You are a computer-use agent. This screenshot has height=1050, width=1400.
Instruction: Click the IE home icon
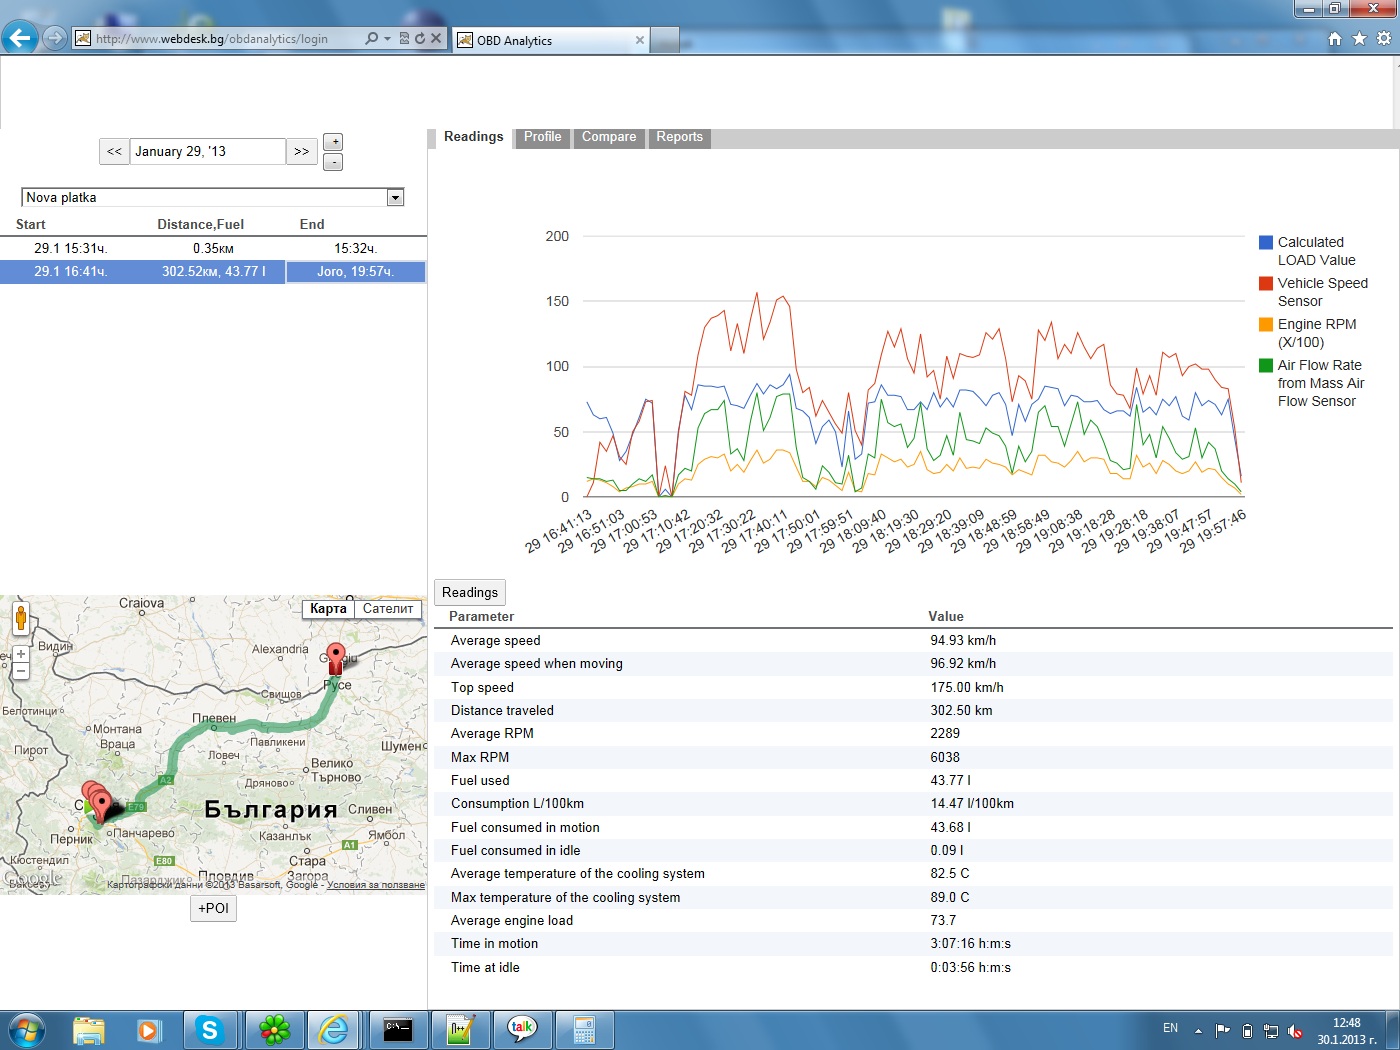pyautogui.click(x=1334, y=39)
